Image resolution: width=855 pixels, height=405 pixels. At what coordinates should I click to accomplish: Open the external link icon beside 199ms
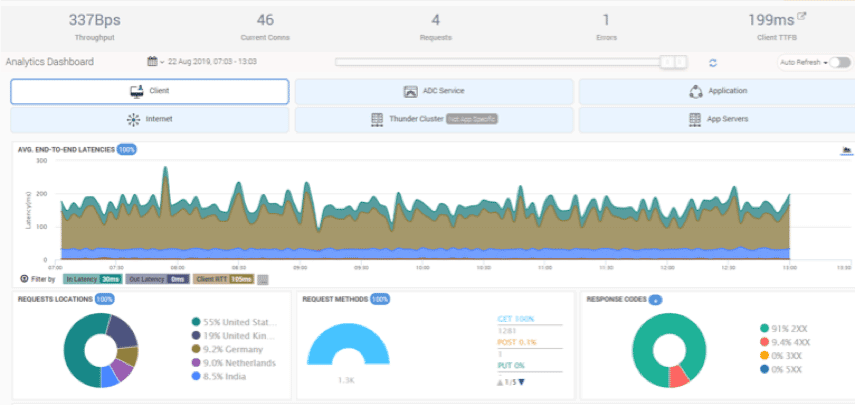801,16
